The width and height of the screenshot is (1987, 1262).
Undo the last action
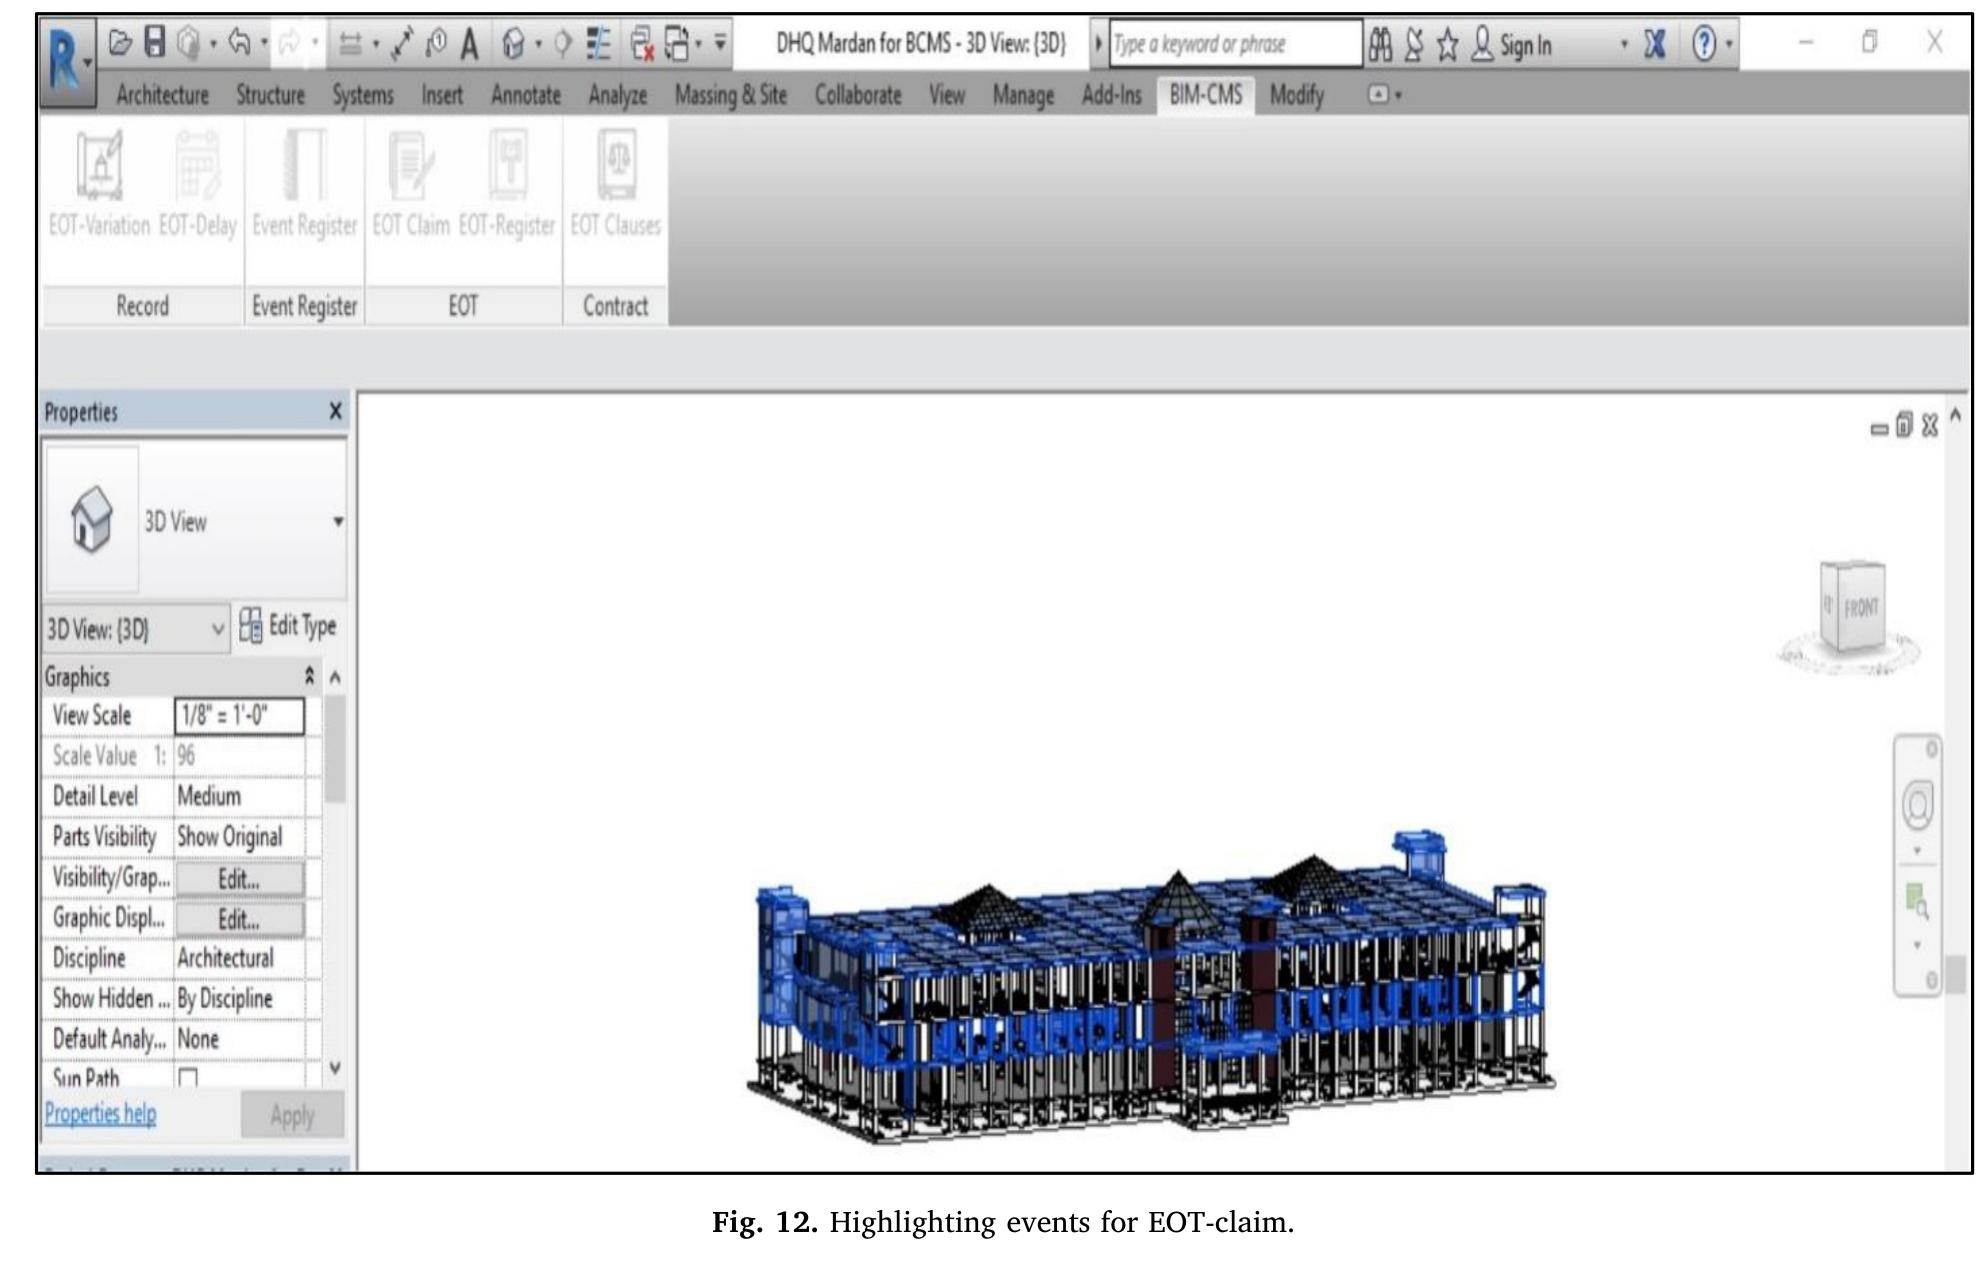pyautogui.click(x=239, y=40)
